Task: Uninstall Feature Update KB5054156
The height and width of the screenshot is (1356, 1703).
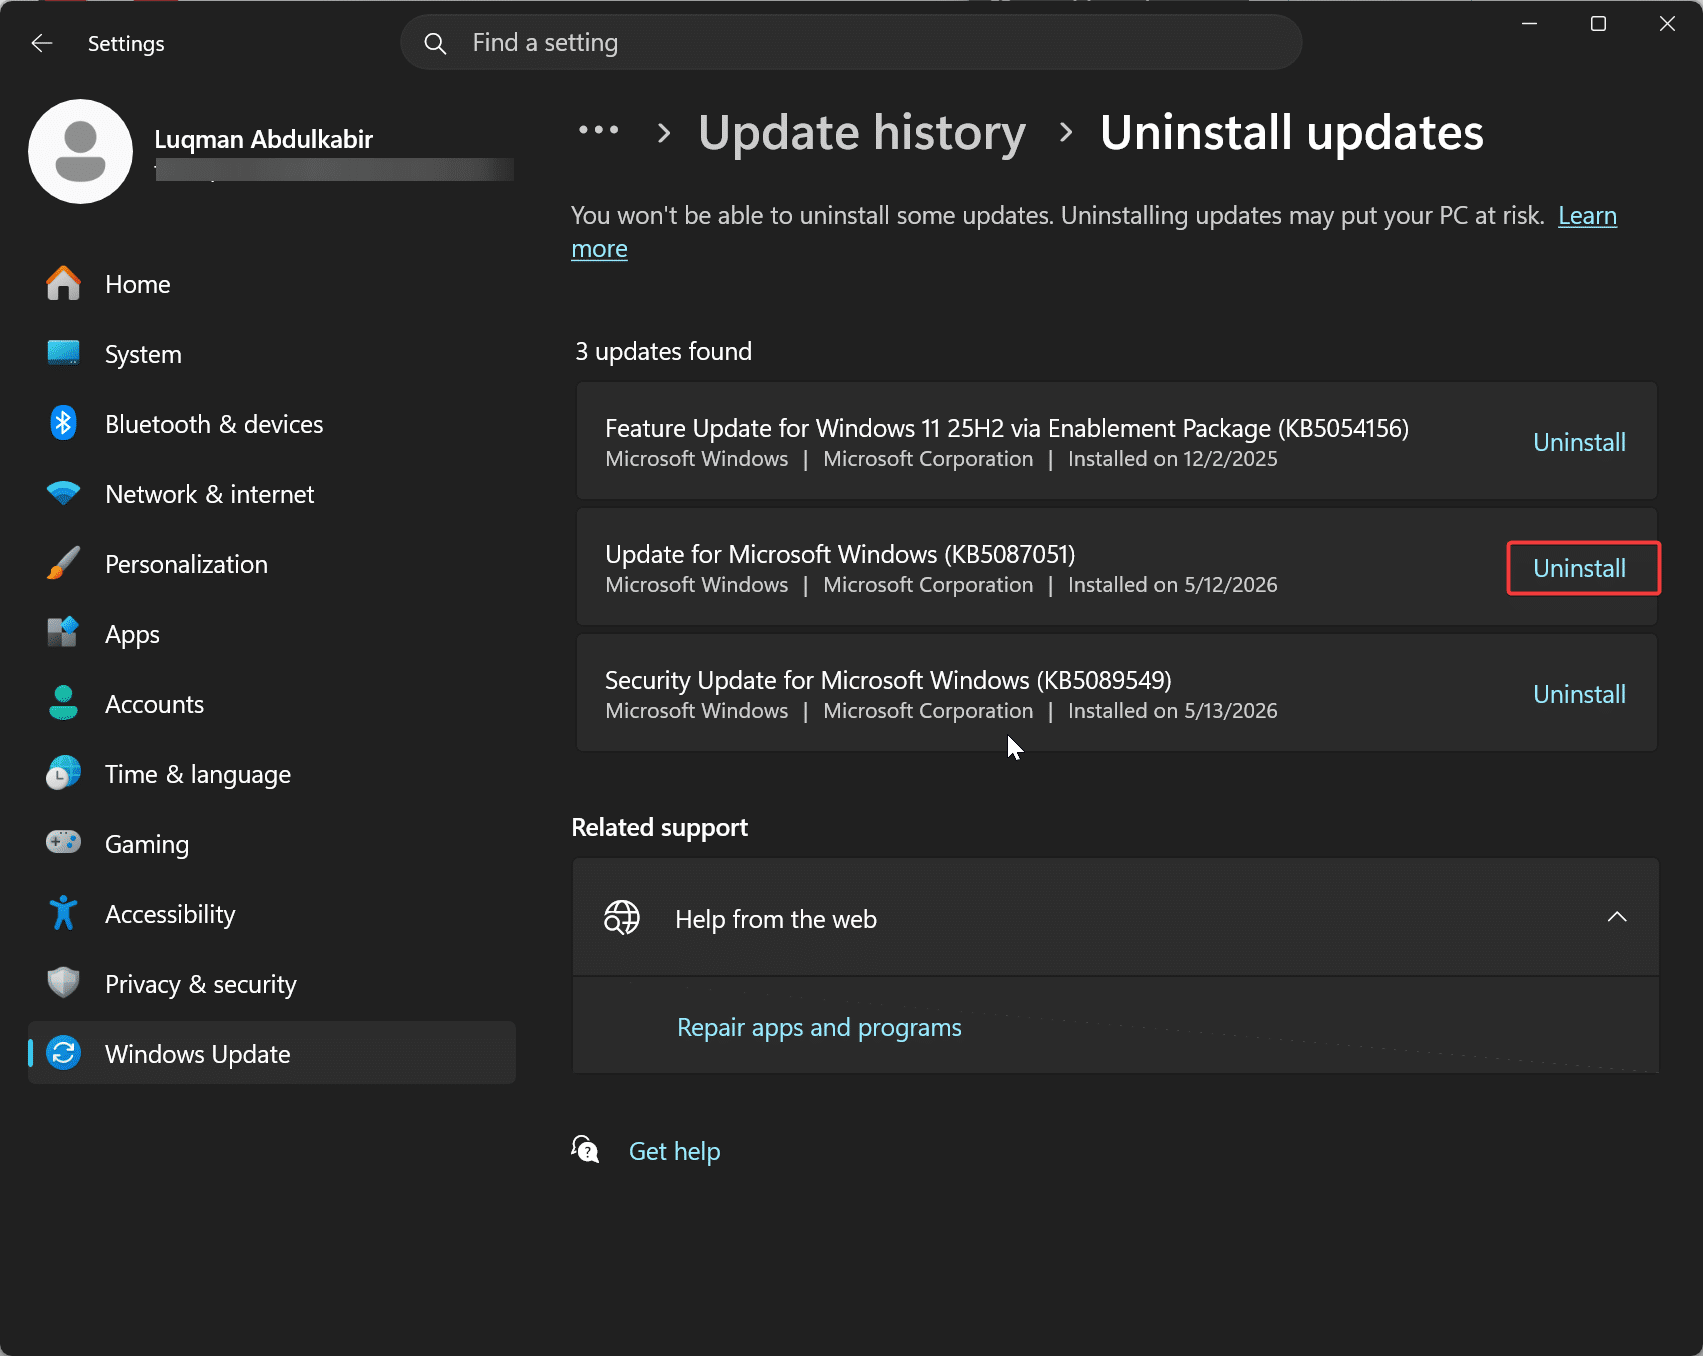Action: coord(1579,442)
